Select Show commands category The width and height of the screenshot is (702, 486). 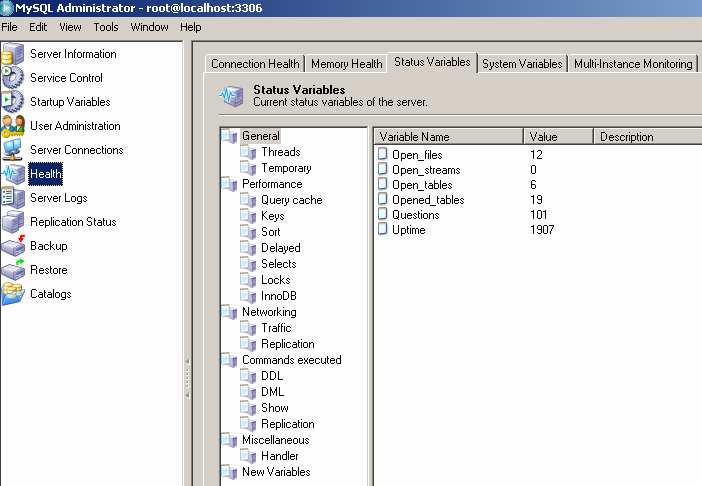pos(275,408)
